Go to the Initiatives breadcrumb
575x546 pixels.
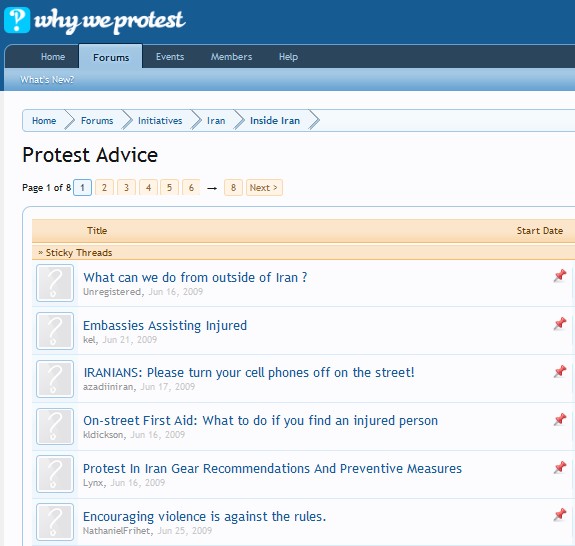160,121
